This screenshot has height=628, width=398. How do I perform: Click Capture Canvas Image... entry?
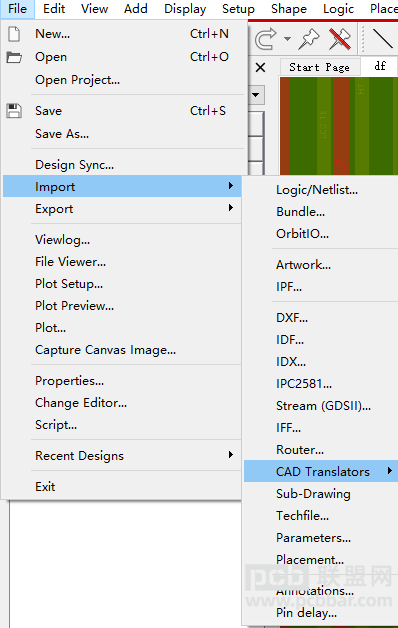click(x=105, y=350)
